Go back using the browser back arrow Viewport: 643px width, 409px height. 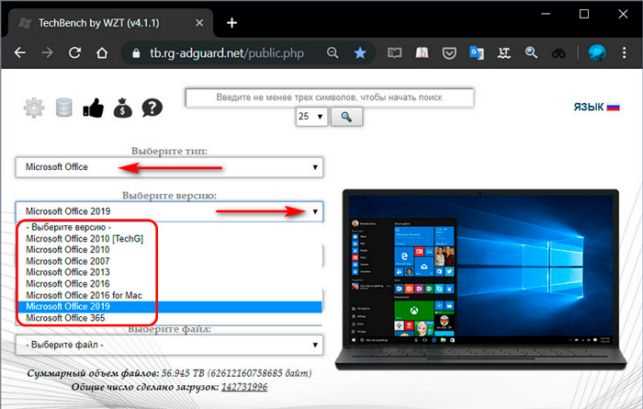pyautogui.click(x=20, y=53)
